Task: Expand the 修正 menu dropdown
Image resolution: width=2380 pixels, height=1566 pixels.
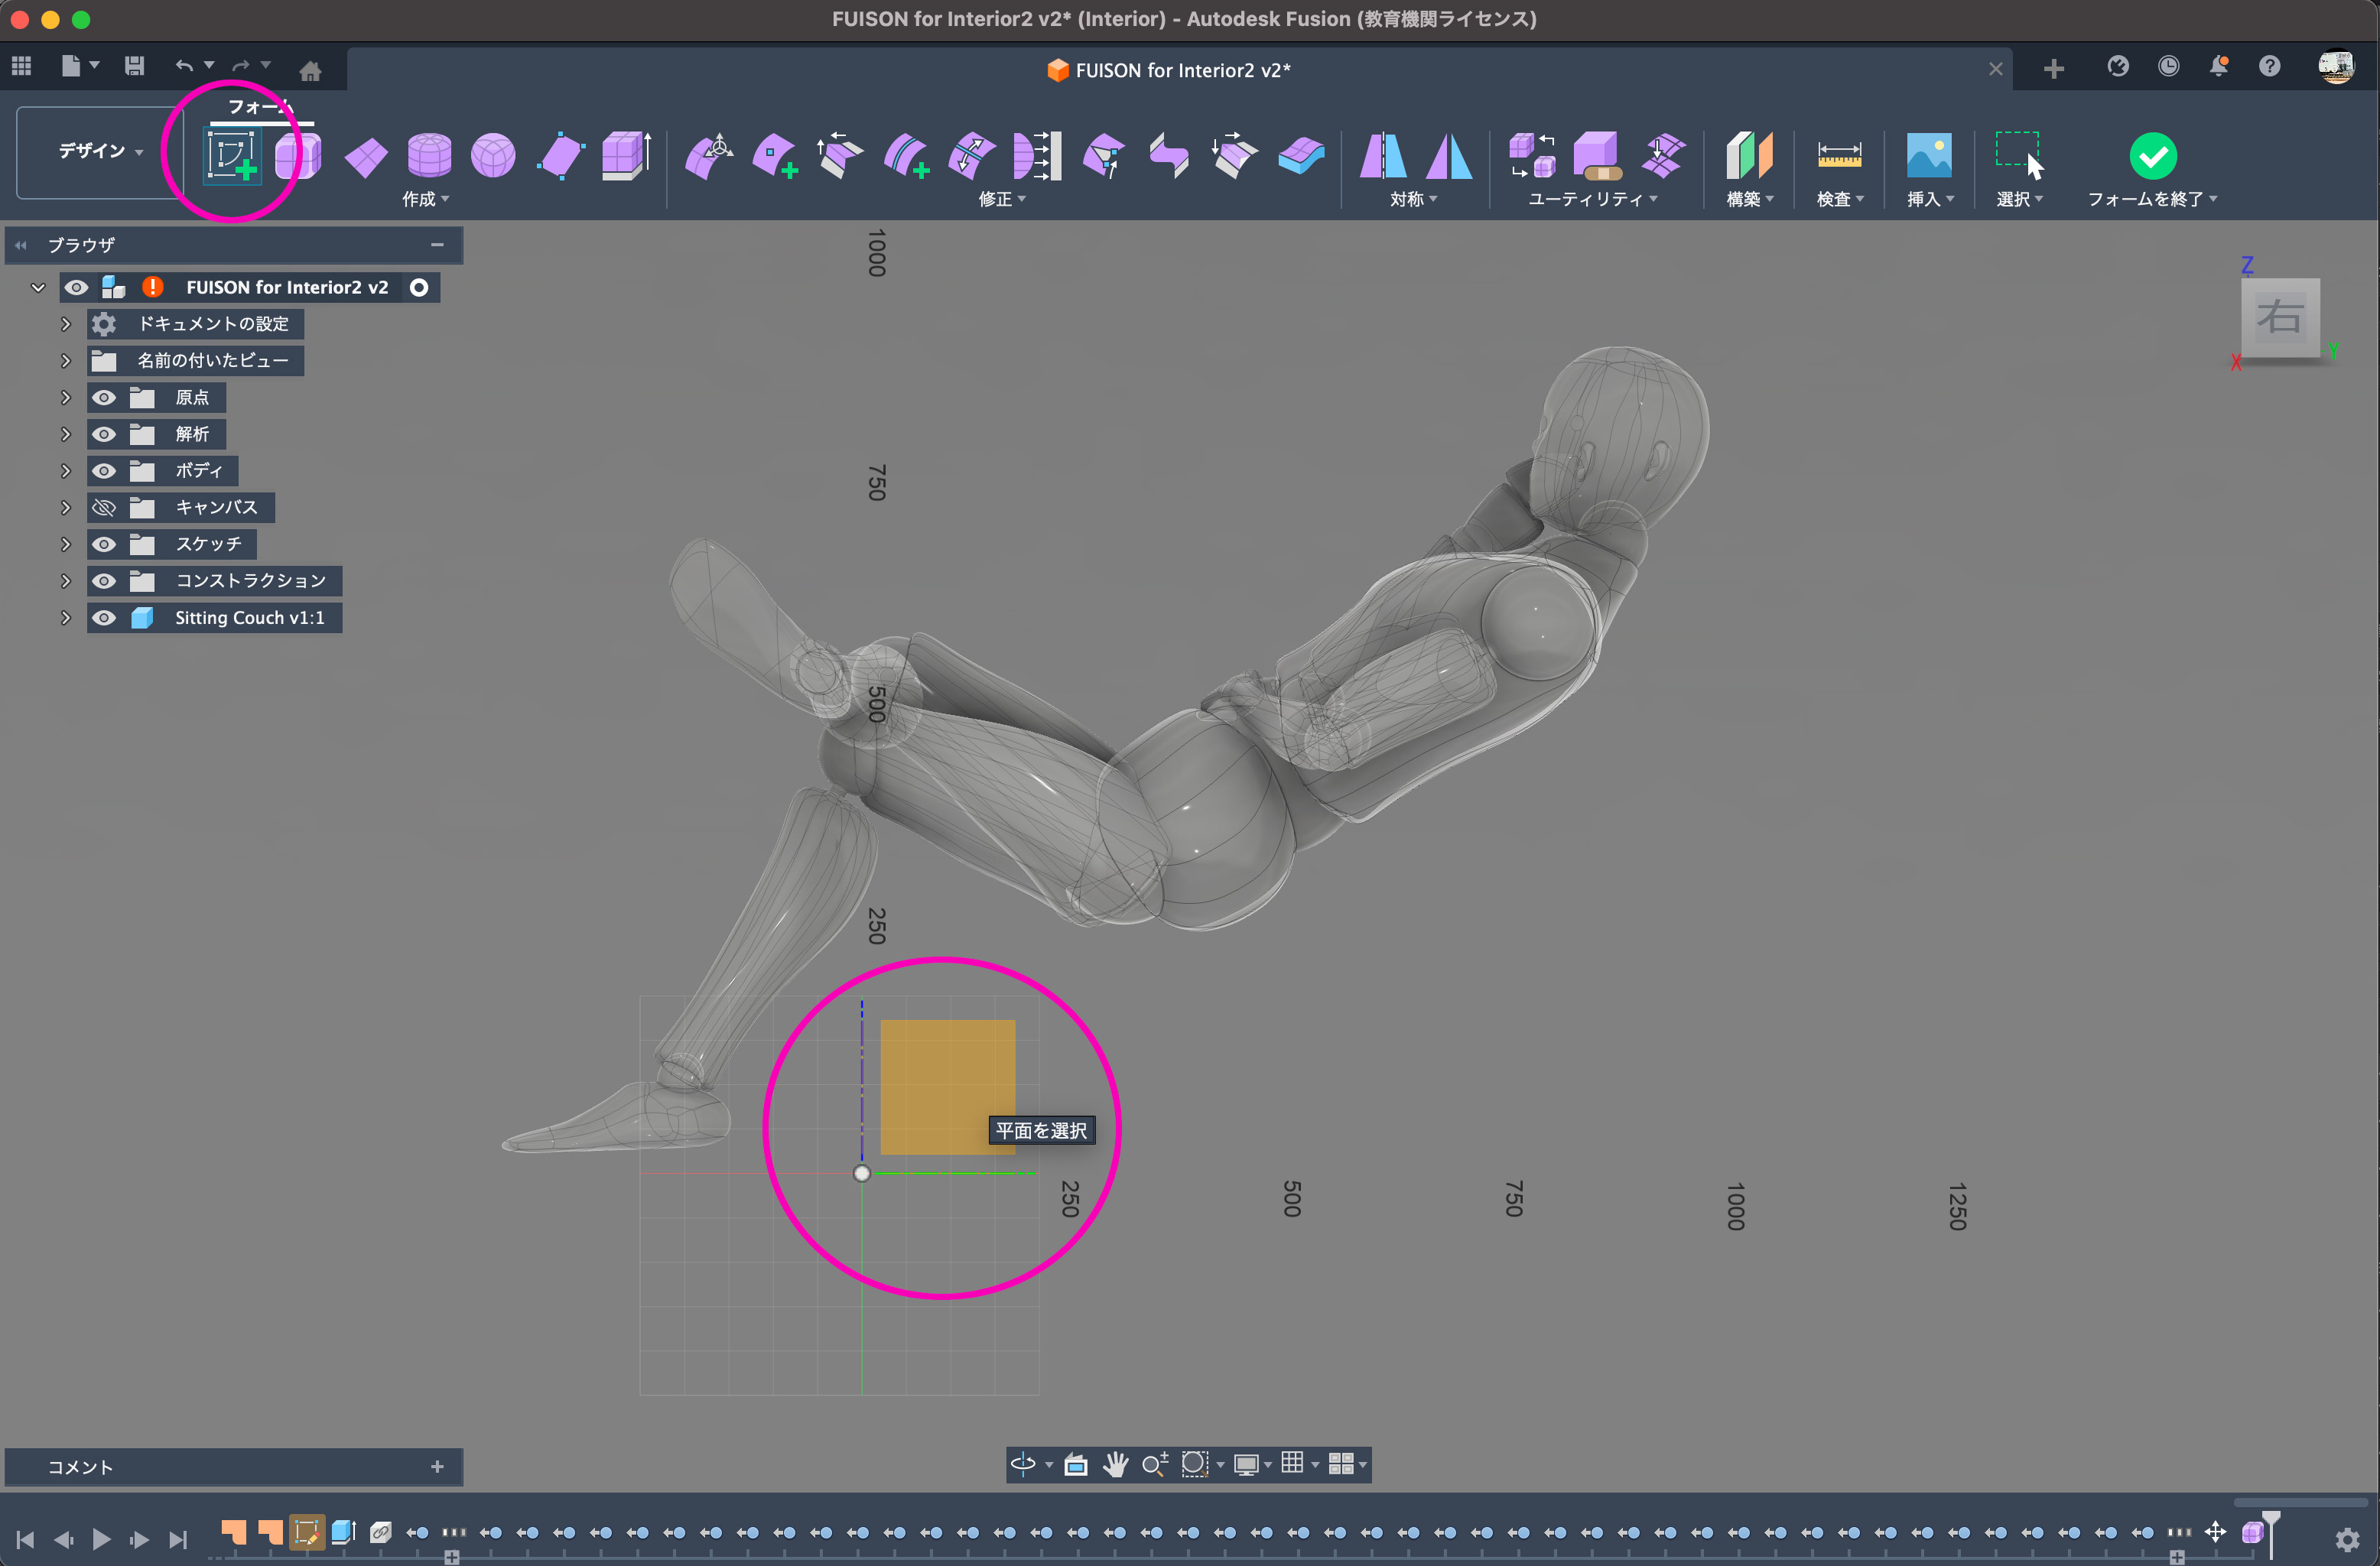Action: [1002, 199]
